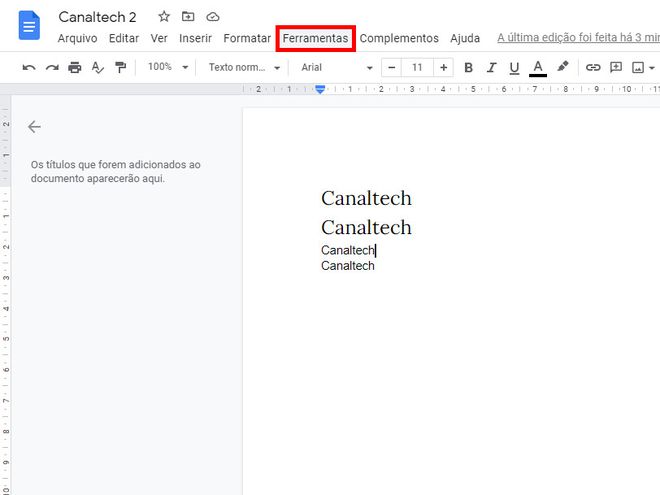Select the paint format tool
This screenshot has height=495, width=660.
pos(120,67)
